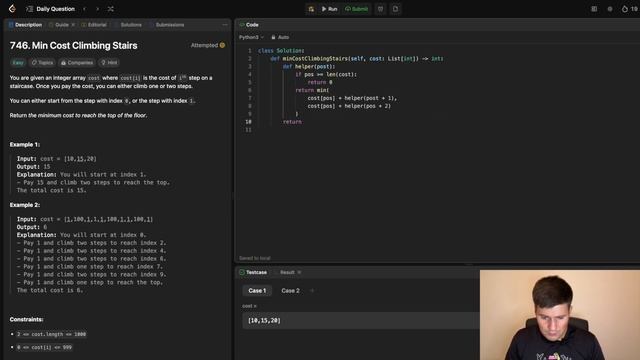Open the problem list panel icon

coord(29,9)
